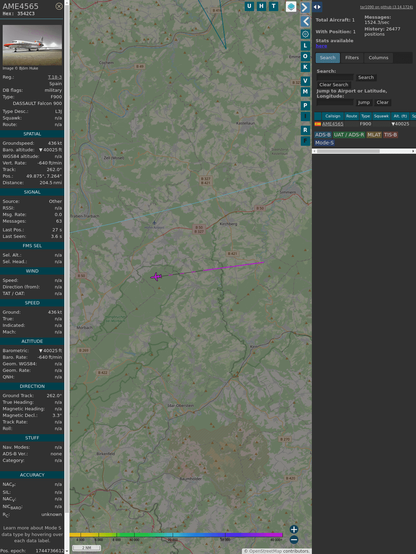Center map using the crosshair home icon
Viewport: 416px width, 554px height.
pos(305,34)
